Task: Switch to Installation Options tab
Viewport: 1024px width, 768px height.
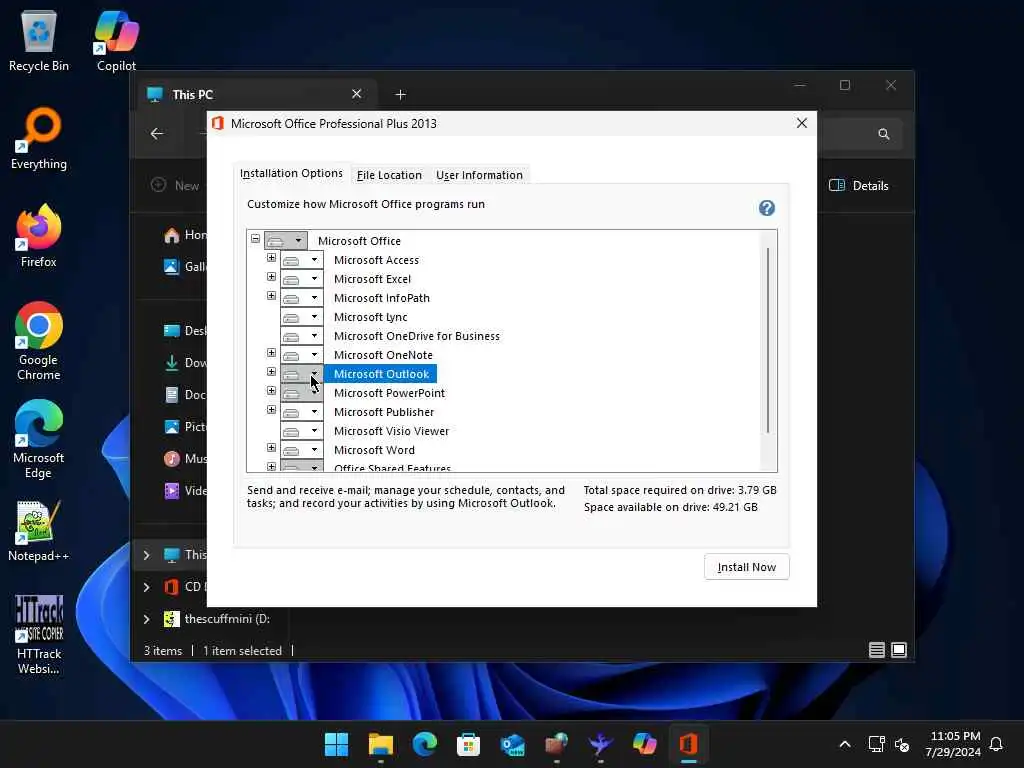Action: tap(291, 173)
